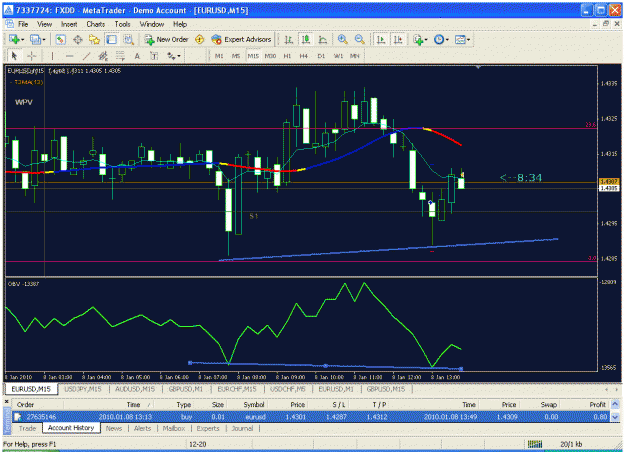Pick the trendline drawing tool

(x=86, y=56)
